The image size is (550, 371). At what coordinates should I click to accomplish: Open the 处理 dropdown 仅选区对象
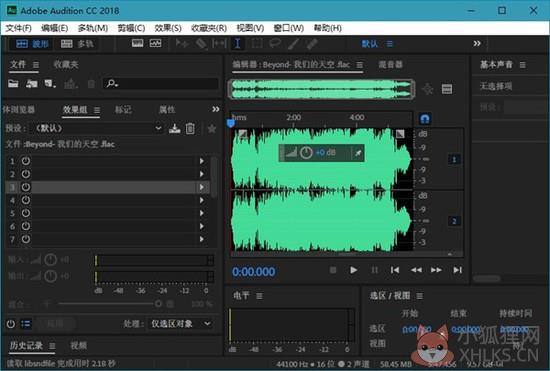pyautogui.click(x=180, y=323)
